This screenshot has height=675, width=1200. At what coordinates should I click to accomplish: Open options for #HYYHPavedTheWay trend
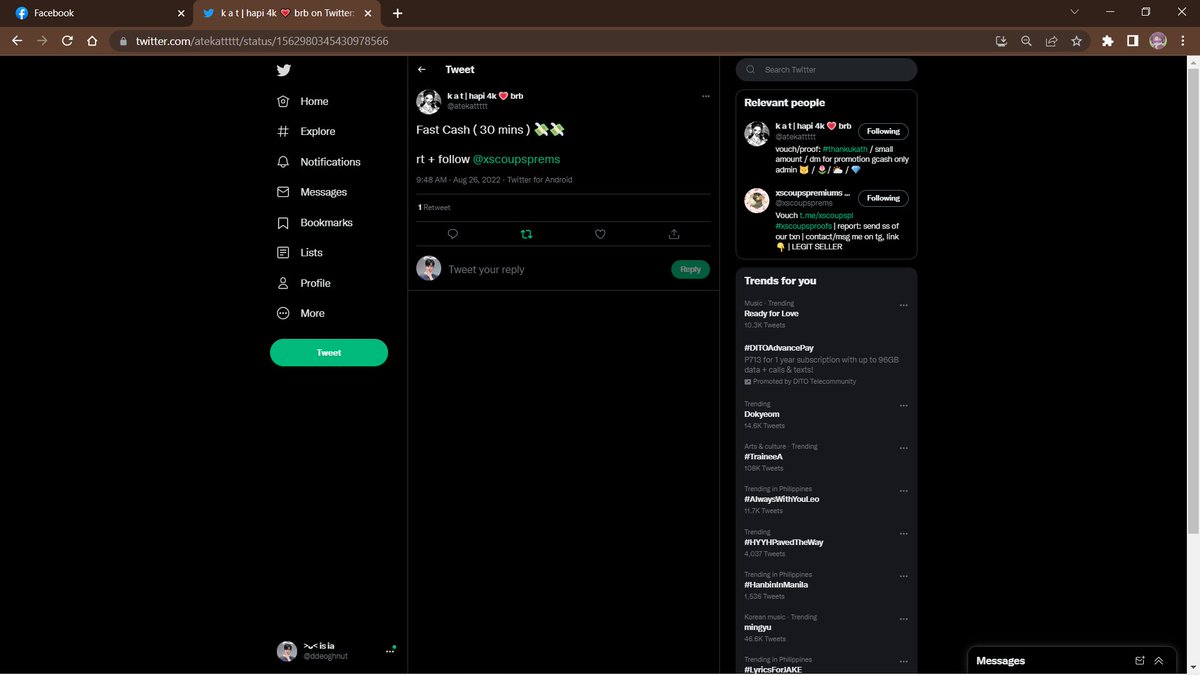pyautogui.click(x=904, y=534)
